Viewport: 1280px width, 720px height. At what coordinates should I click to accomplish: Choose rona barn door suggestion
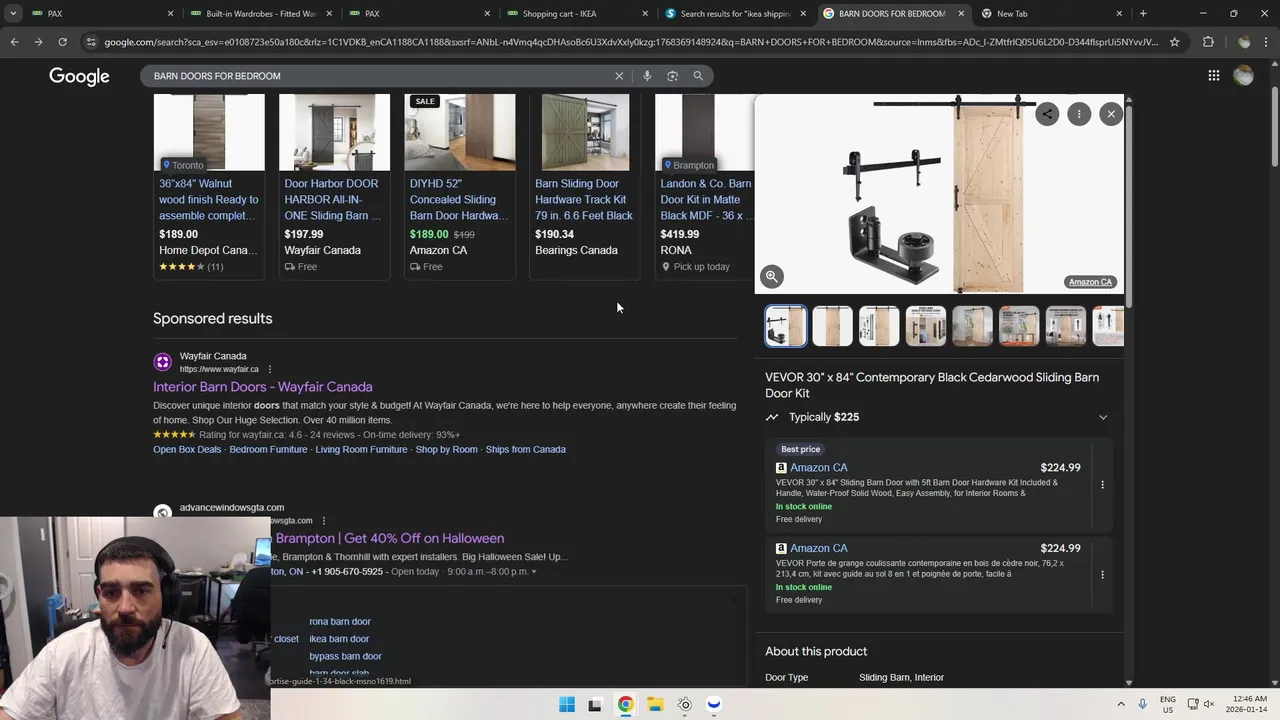tap(340, 622)
